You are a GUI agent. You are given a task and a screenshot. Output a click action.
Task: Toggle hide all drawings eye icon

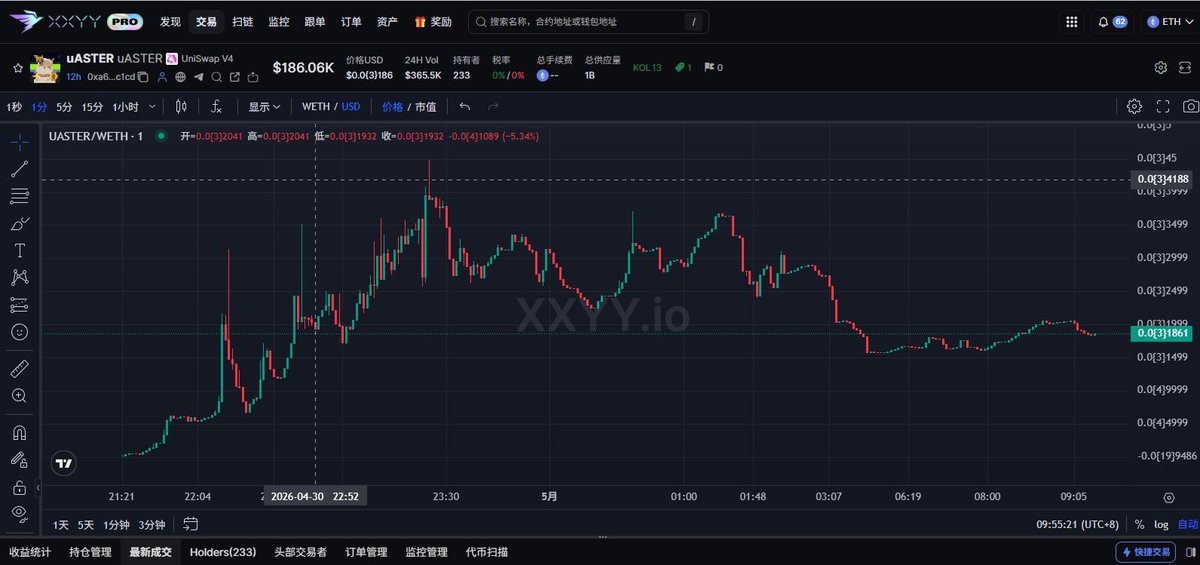[x=19, y=514]
